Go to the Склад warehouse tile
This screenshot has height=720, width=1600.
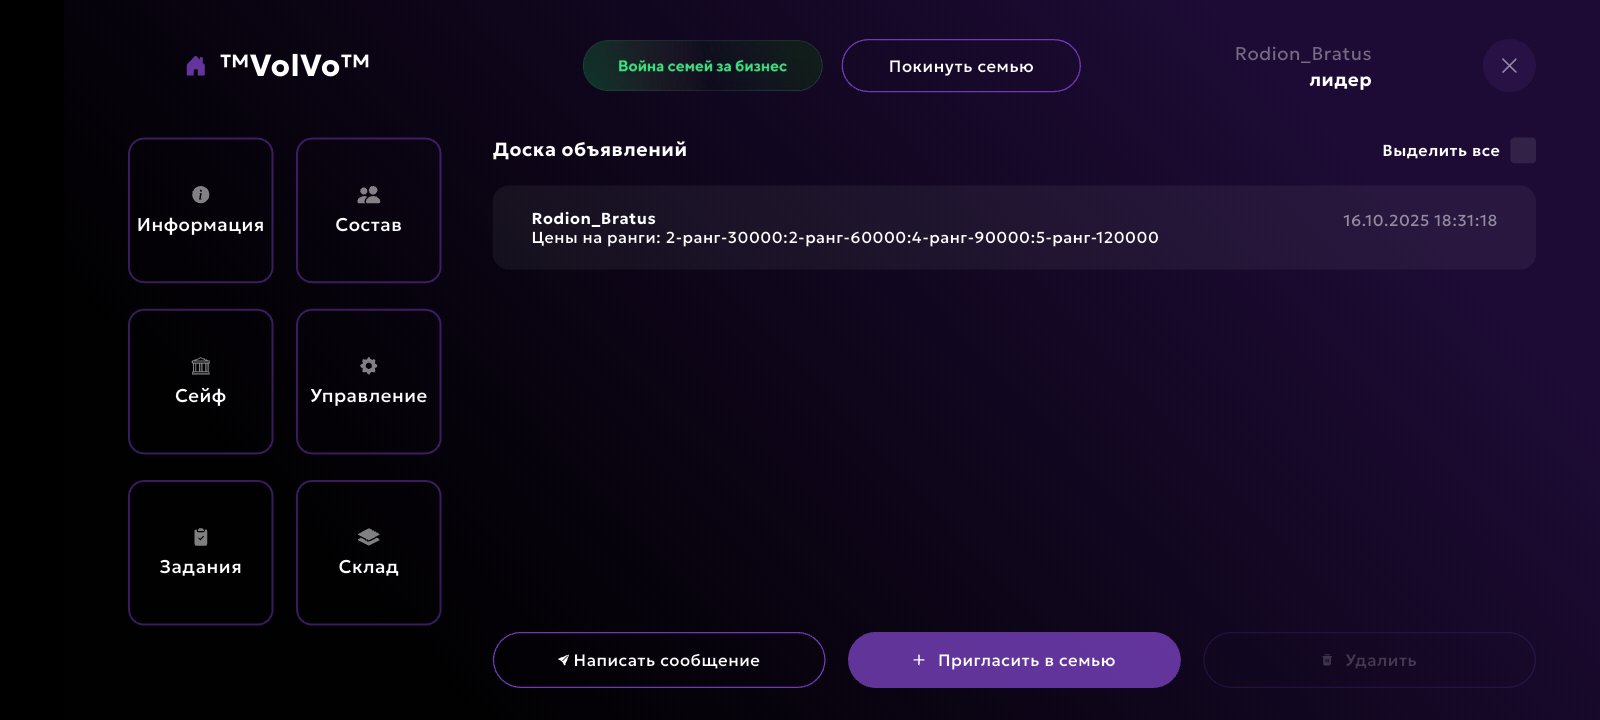(x=368, y=553)
